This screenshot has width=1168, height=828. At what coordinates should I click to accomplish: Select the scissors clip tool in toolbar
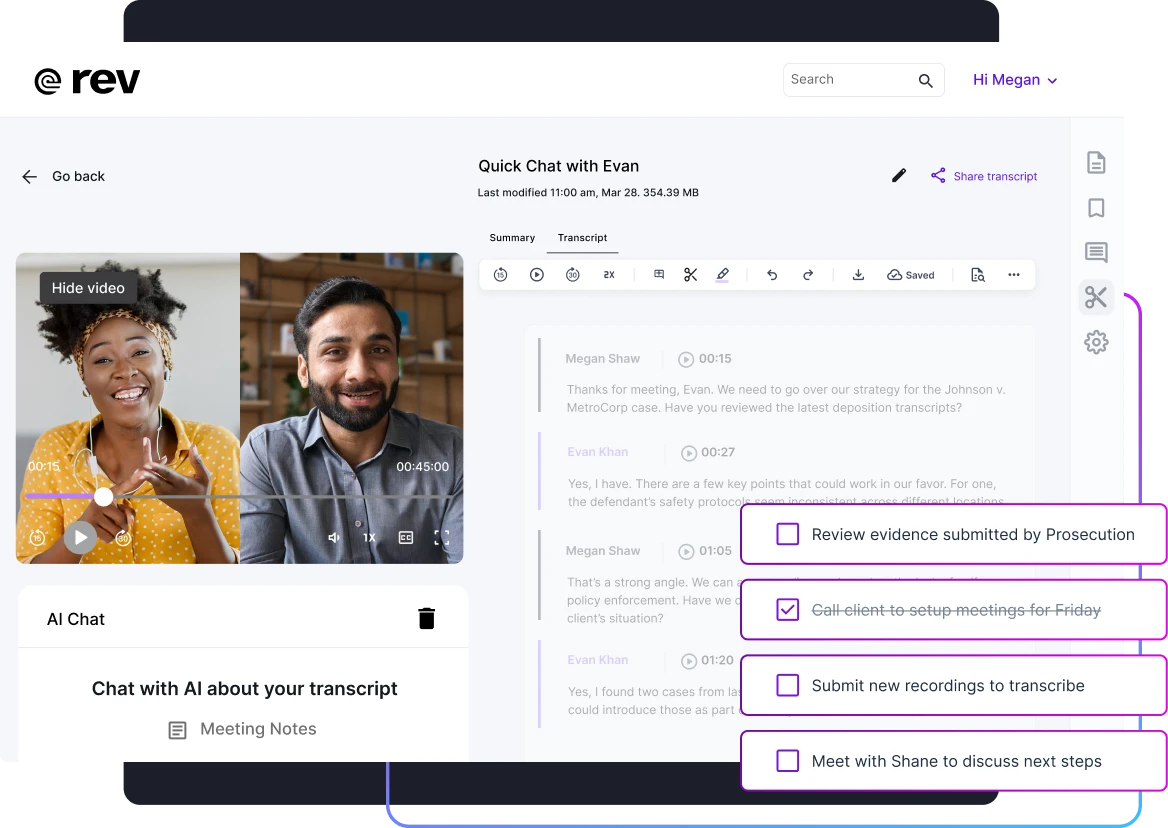click(691, 275)
